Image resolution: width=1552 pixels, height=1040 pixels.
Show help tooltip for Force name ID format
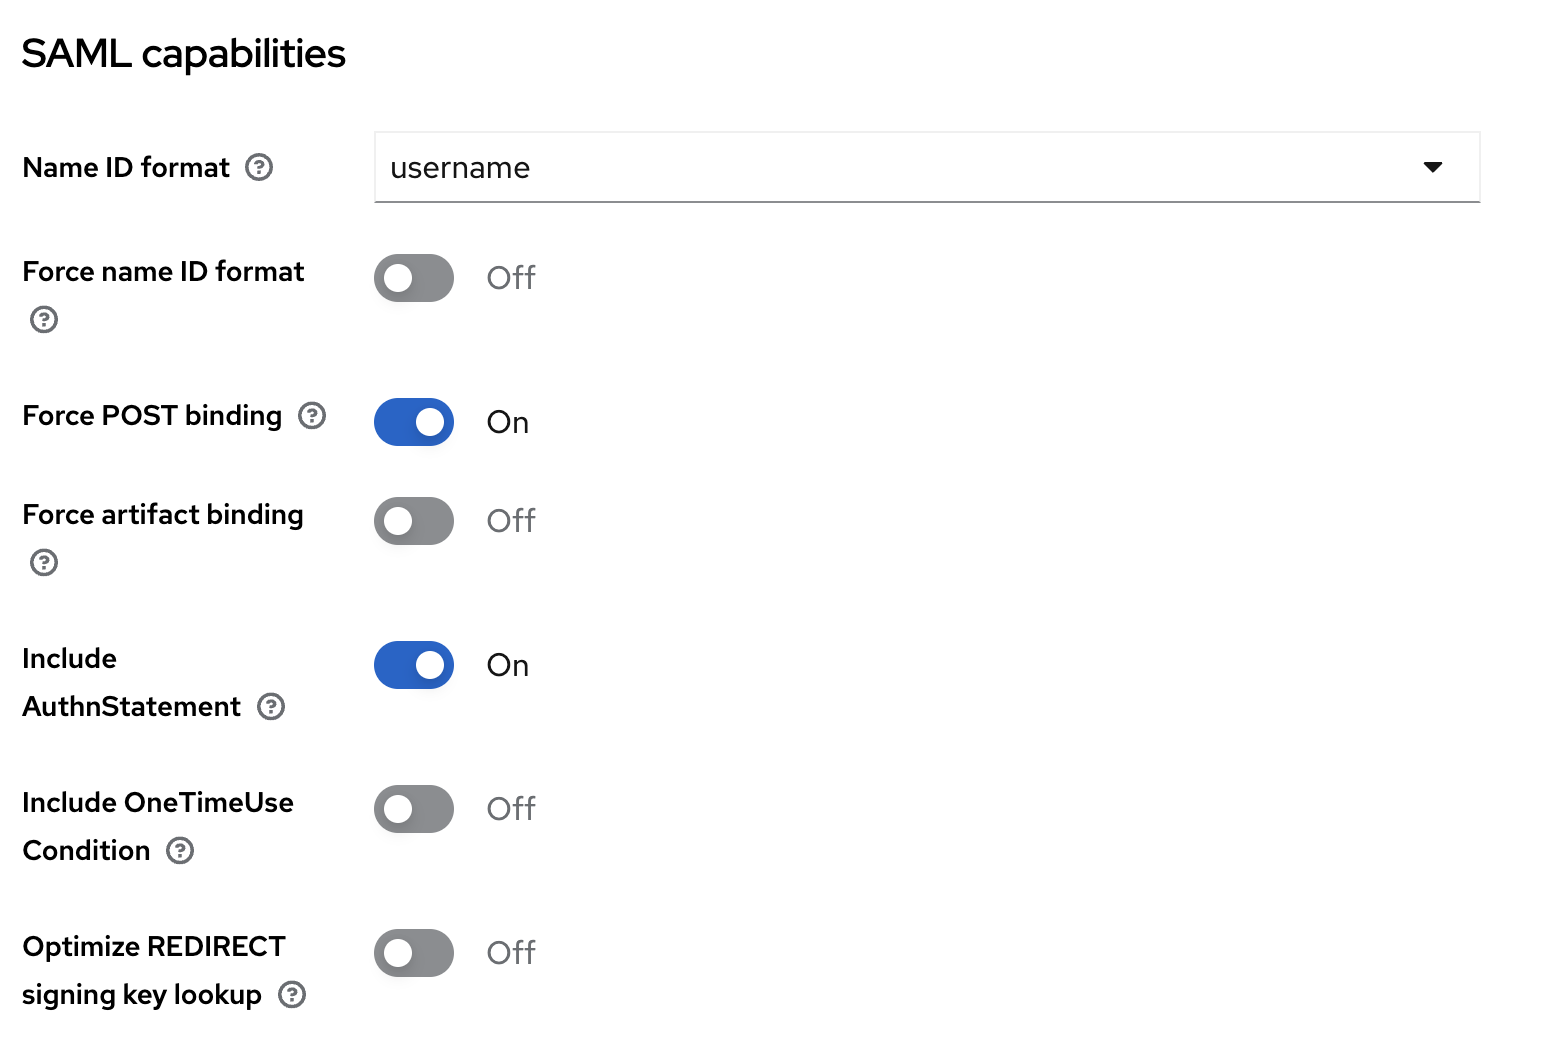[44, 320]
